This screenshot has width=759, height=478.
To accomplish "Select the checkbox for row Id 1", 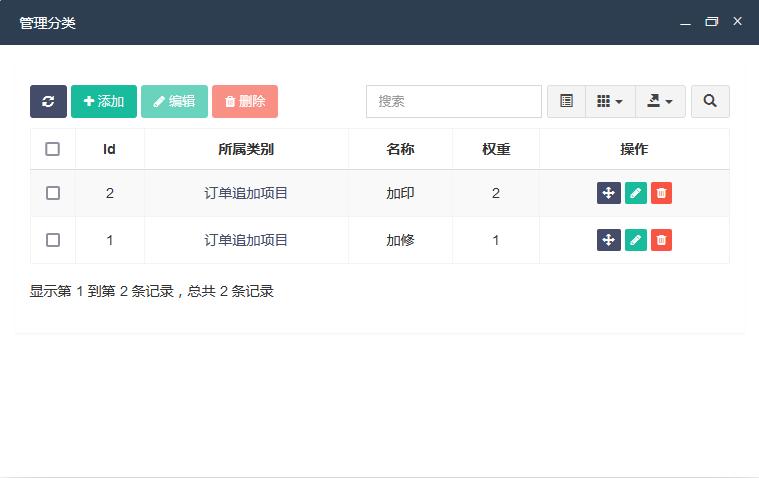I will coord(53,240).
